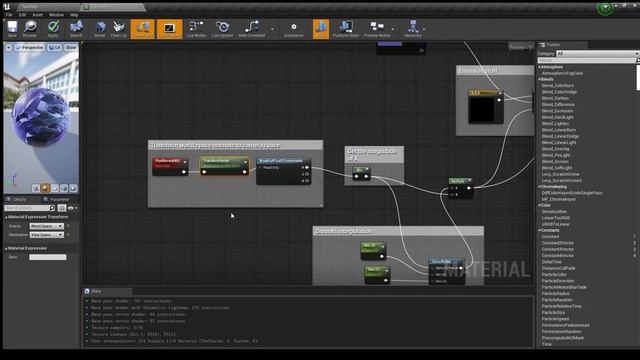Image resolution: width=640 pixels, height=360 pixels.
Task: Open the Hierarchy dropdown arrow
Action: pyautogui.click(x=424, y=29)
